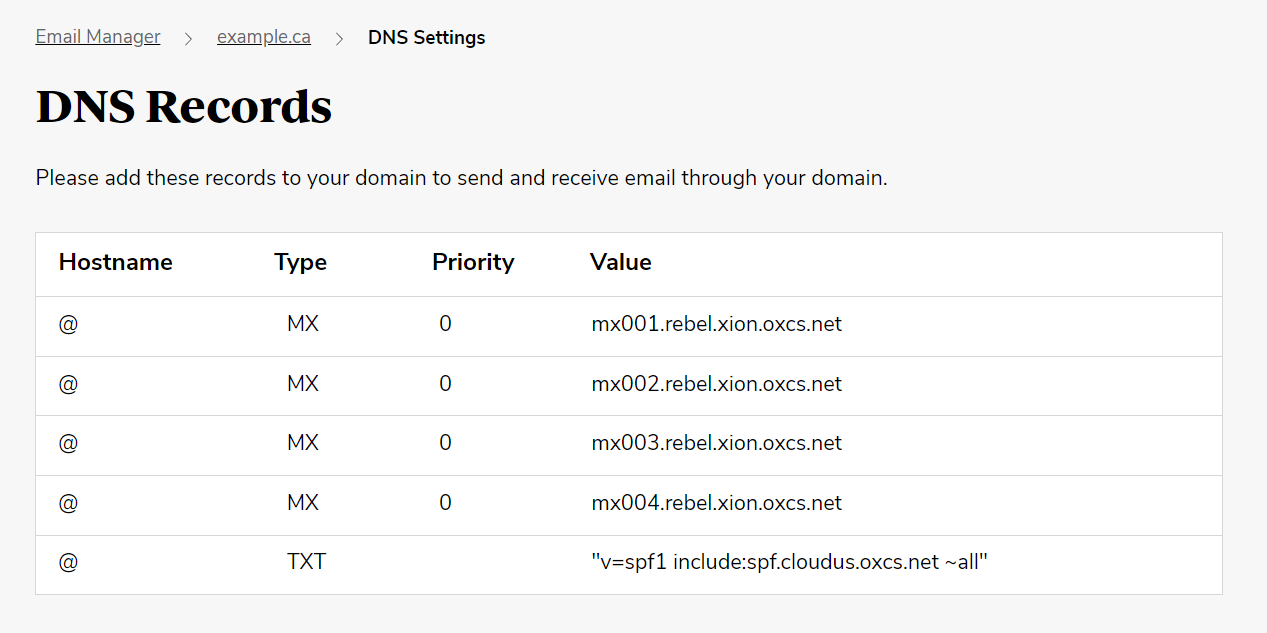Screen dimensions: 1267x633
Task: Click the Type column header
Action: point(301,262)
